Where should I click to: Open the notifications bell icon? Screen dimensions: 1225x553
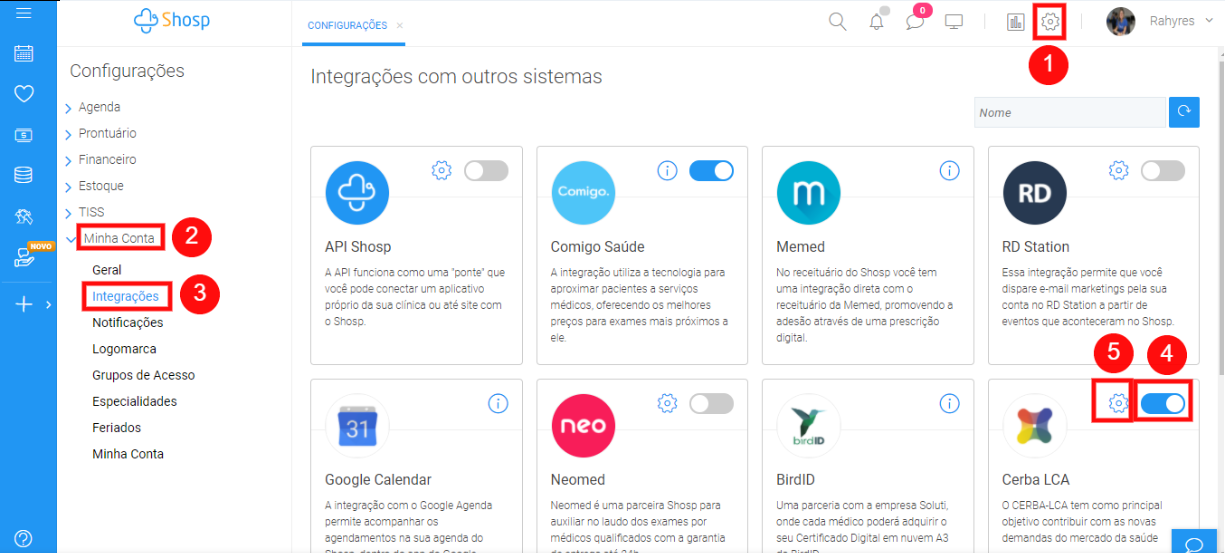(877, 22)
